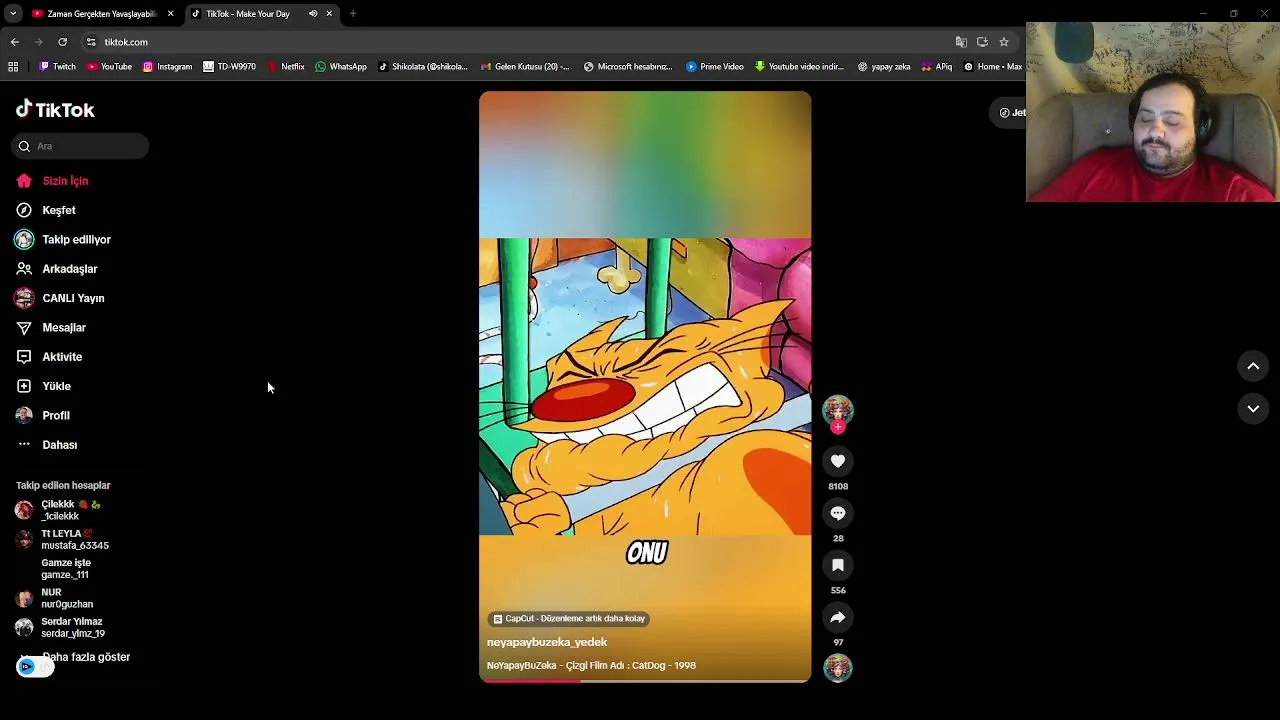Open Serdar Yılmaz followed account
Screen dimensions: 1280x720
(x=60, y=627)
